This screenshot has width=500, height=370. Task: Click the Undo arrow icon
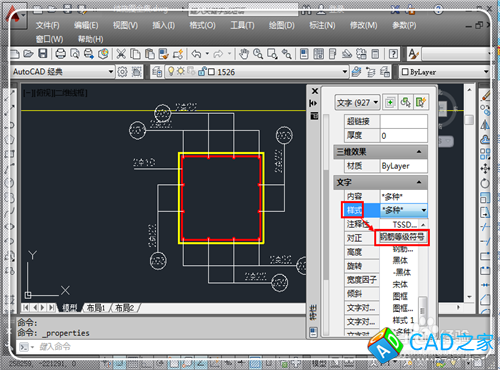196,54
